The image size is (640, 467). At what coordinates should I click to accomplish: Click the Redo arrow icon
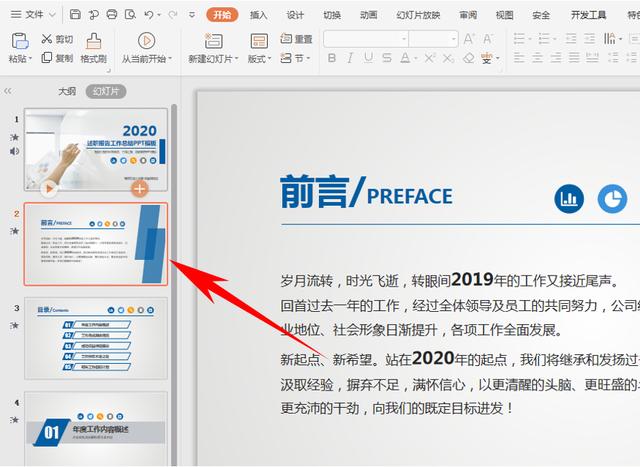click(x=173, y=15)
